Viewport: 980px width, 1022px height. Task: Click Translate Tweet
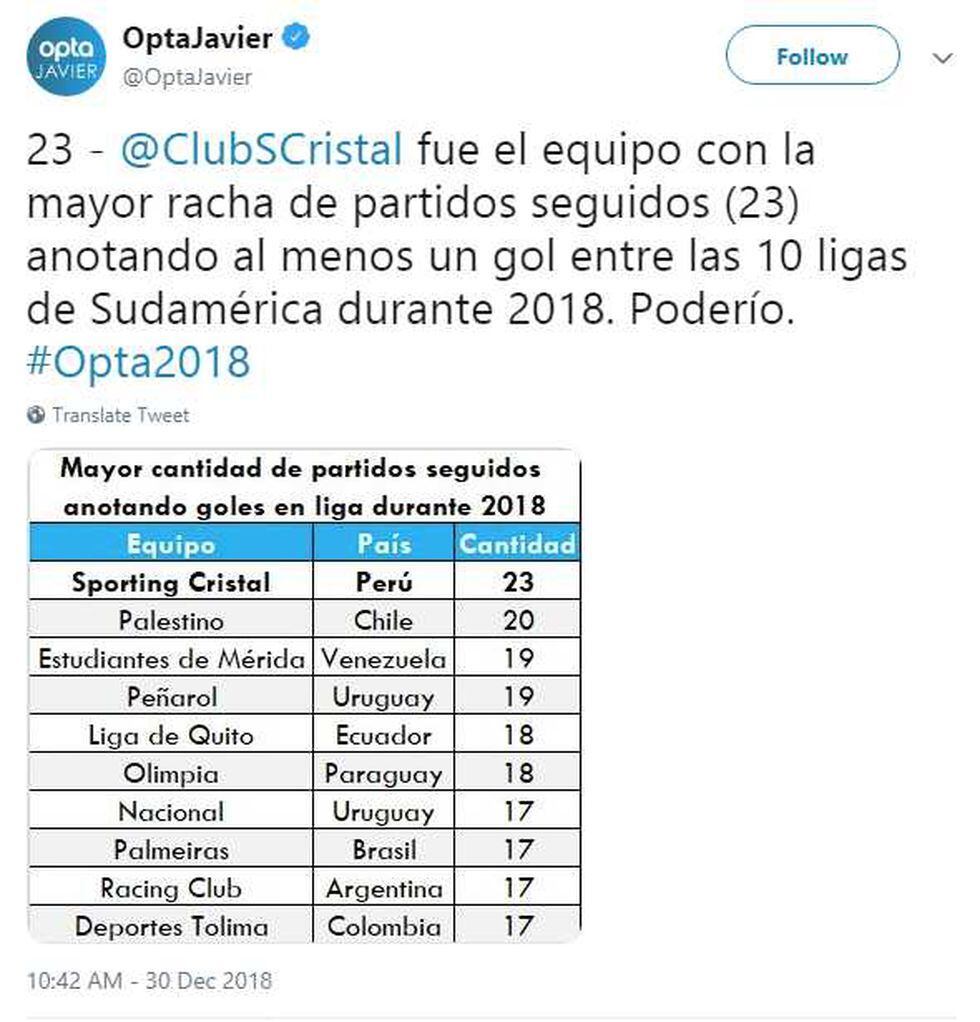pyautogui.click(x=120, y=415)
